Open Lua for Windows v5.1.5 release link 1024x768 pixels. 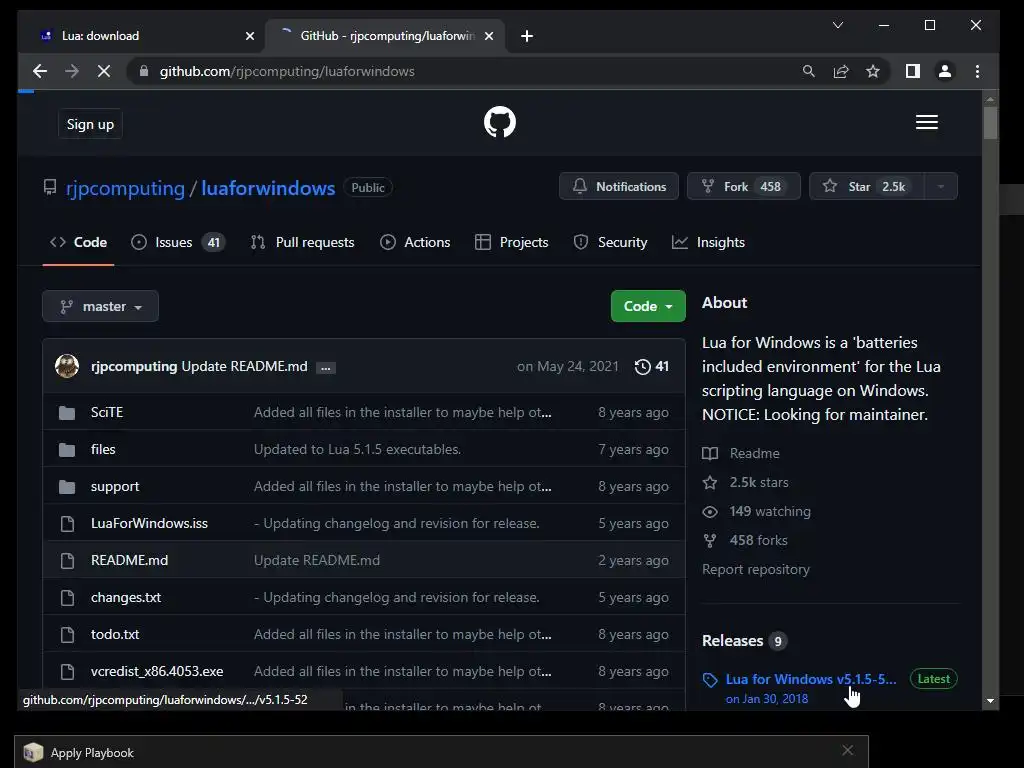(811, 679)
